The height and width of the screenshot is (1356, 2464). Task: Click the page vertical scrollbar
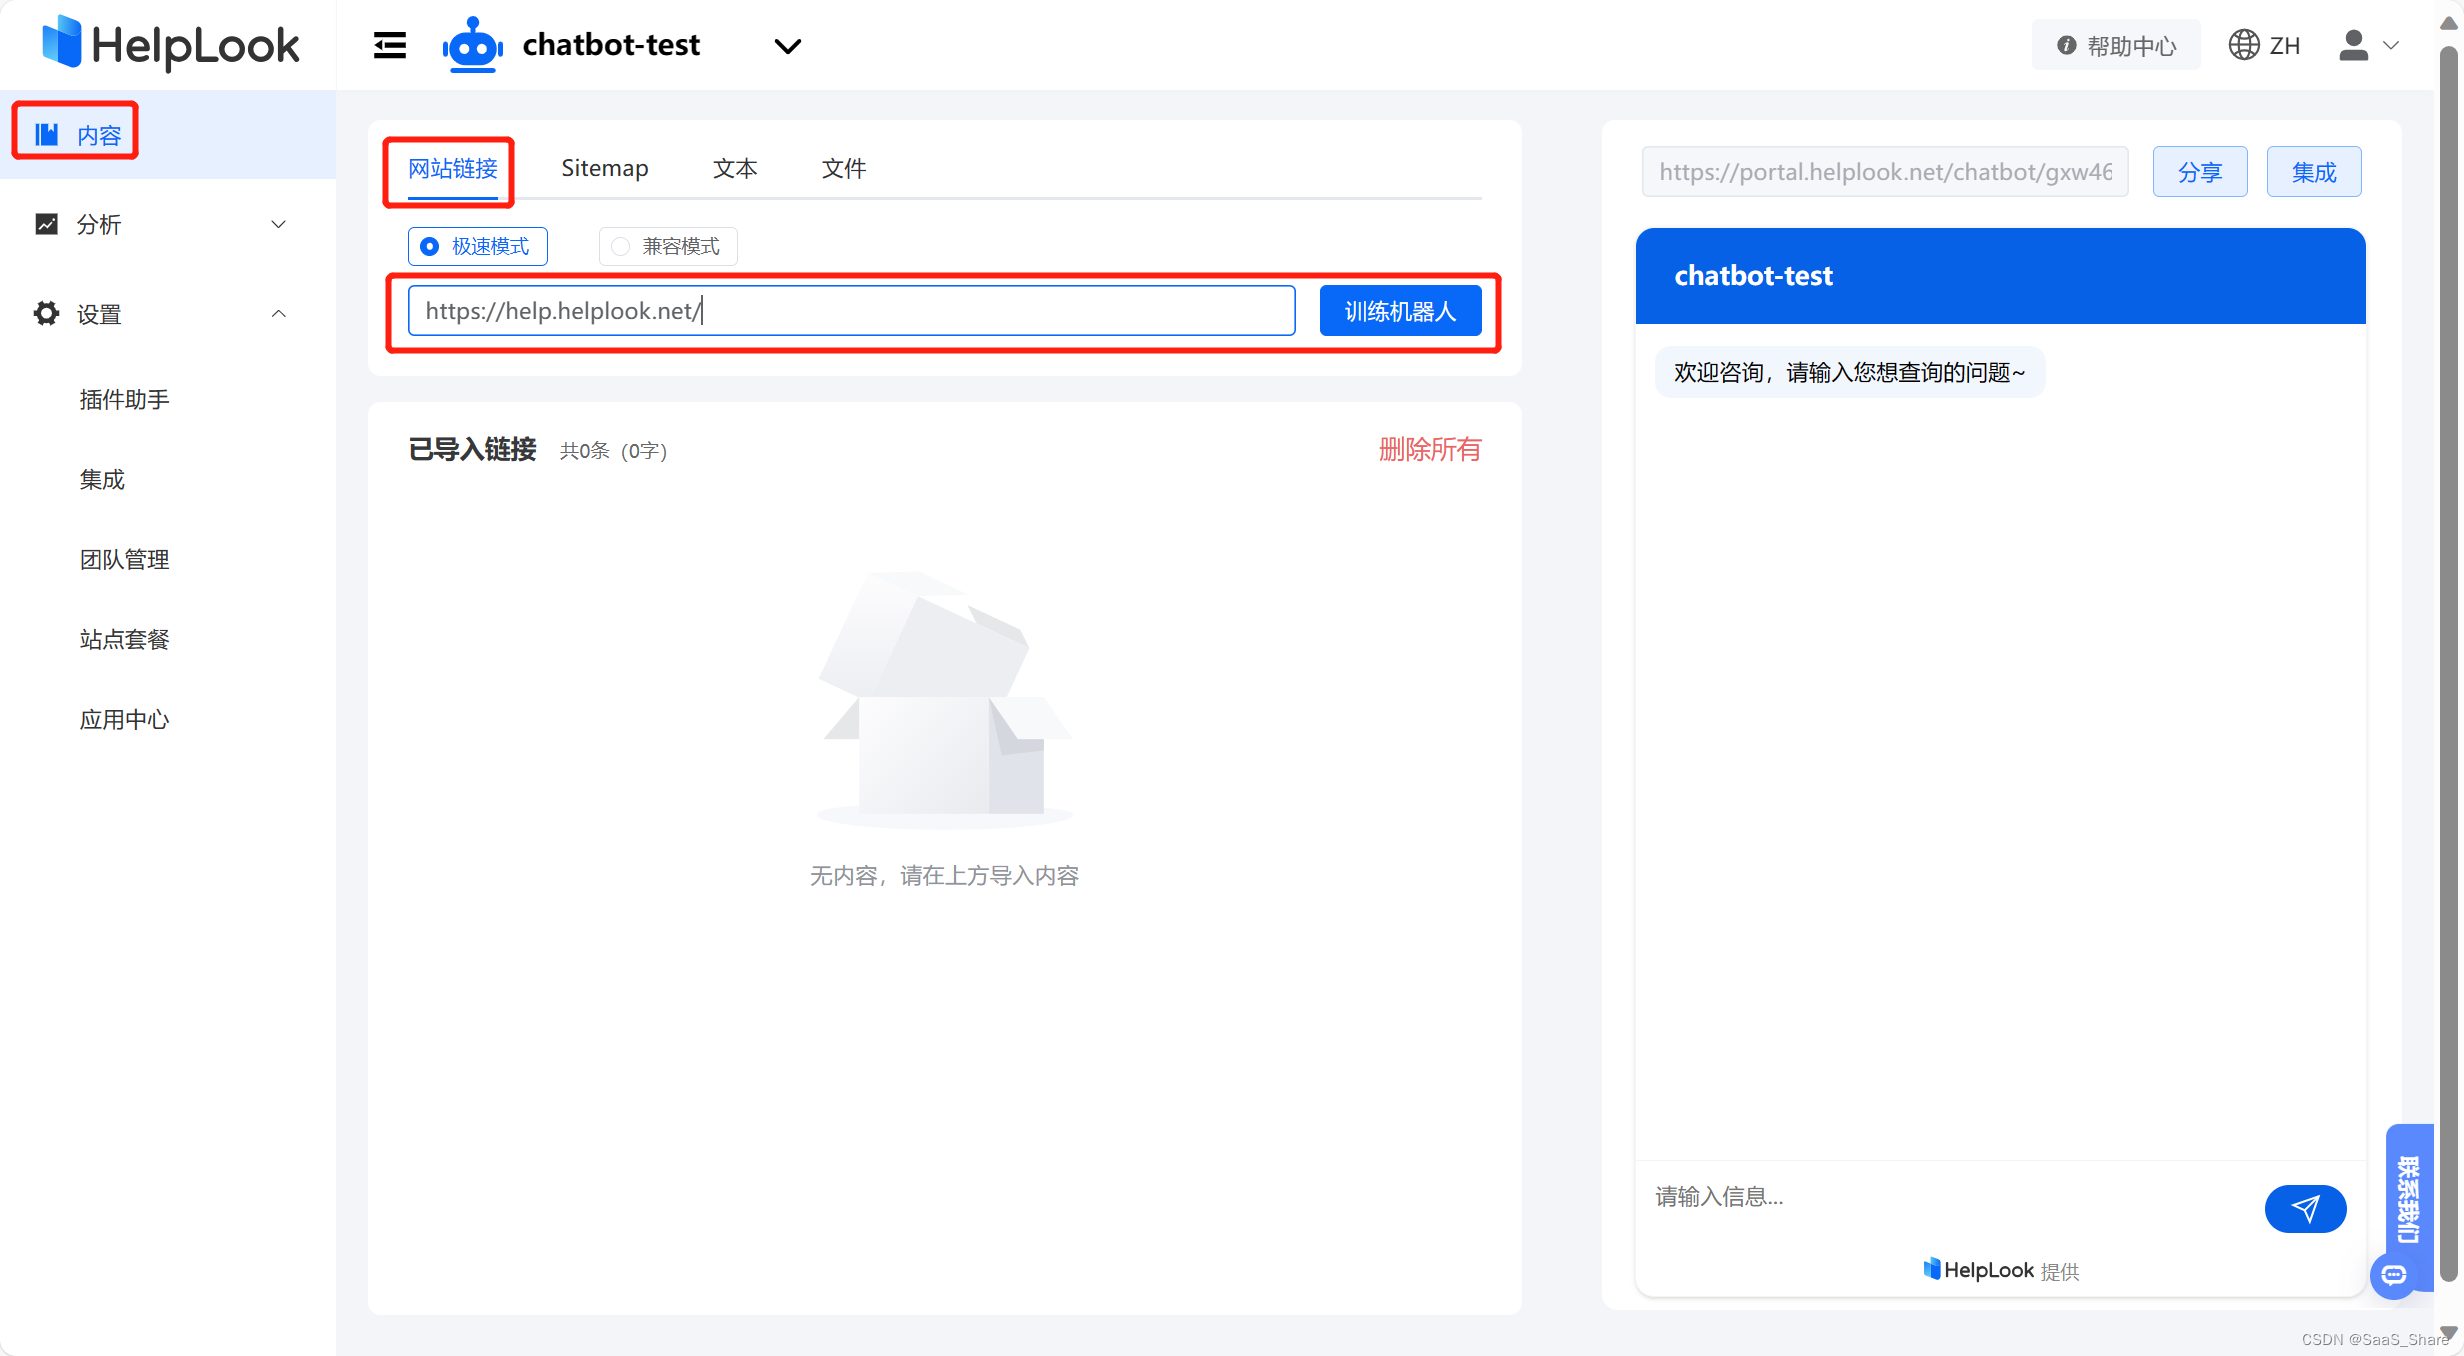click(x=2447, y=660)
